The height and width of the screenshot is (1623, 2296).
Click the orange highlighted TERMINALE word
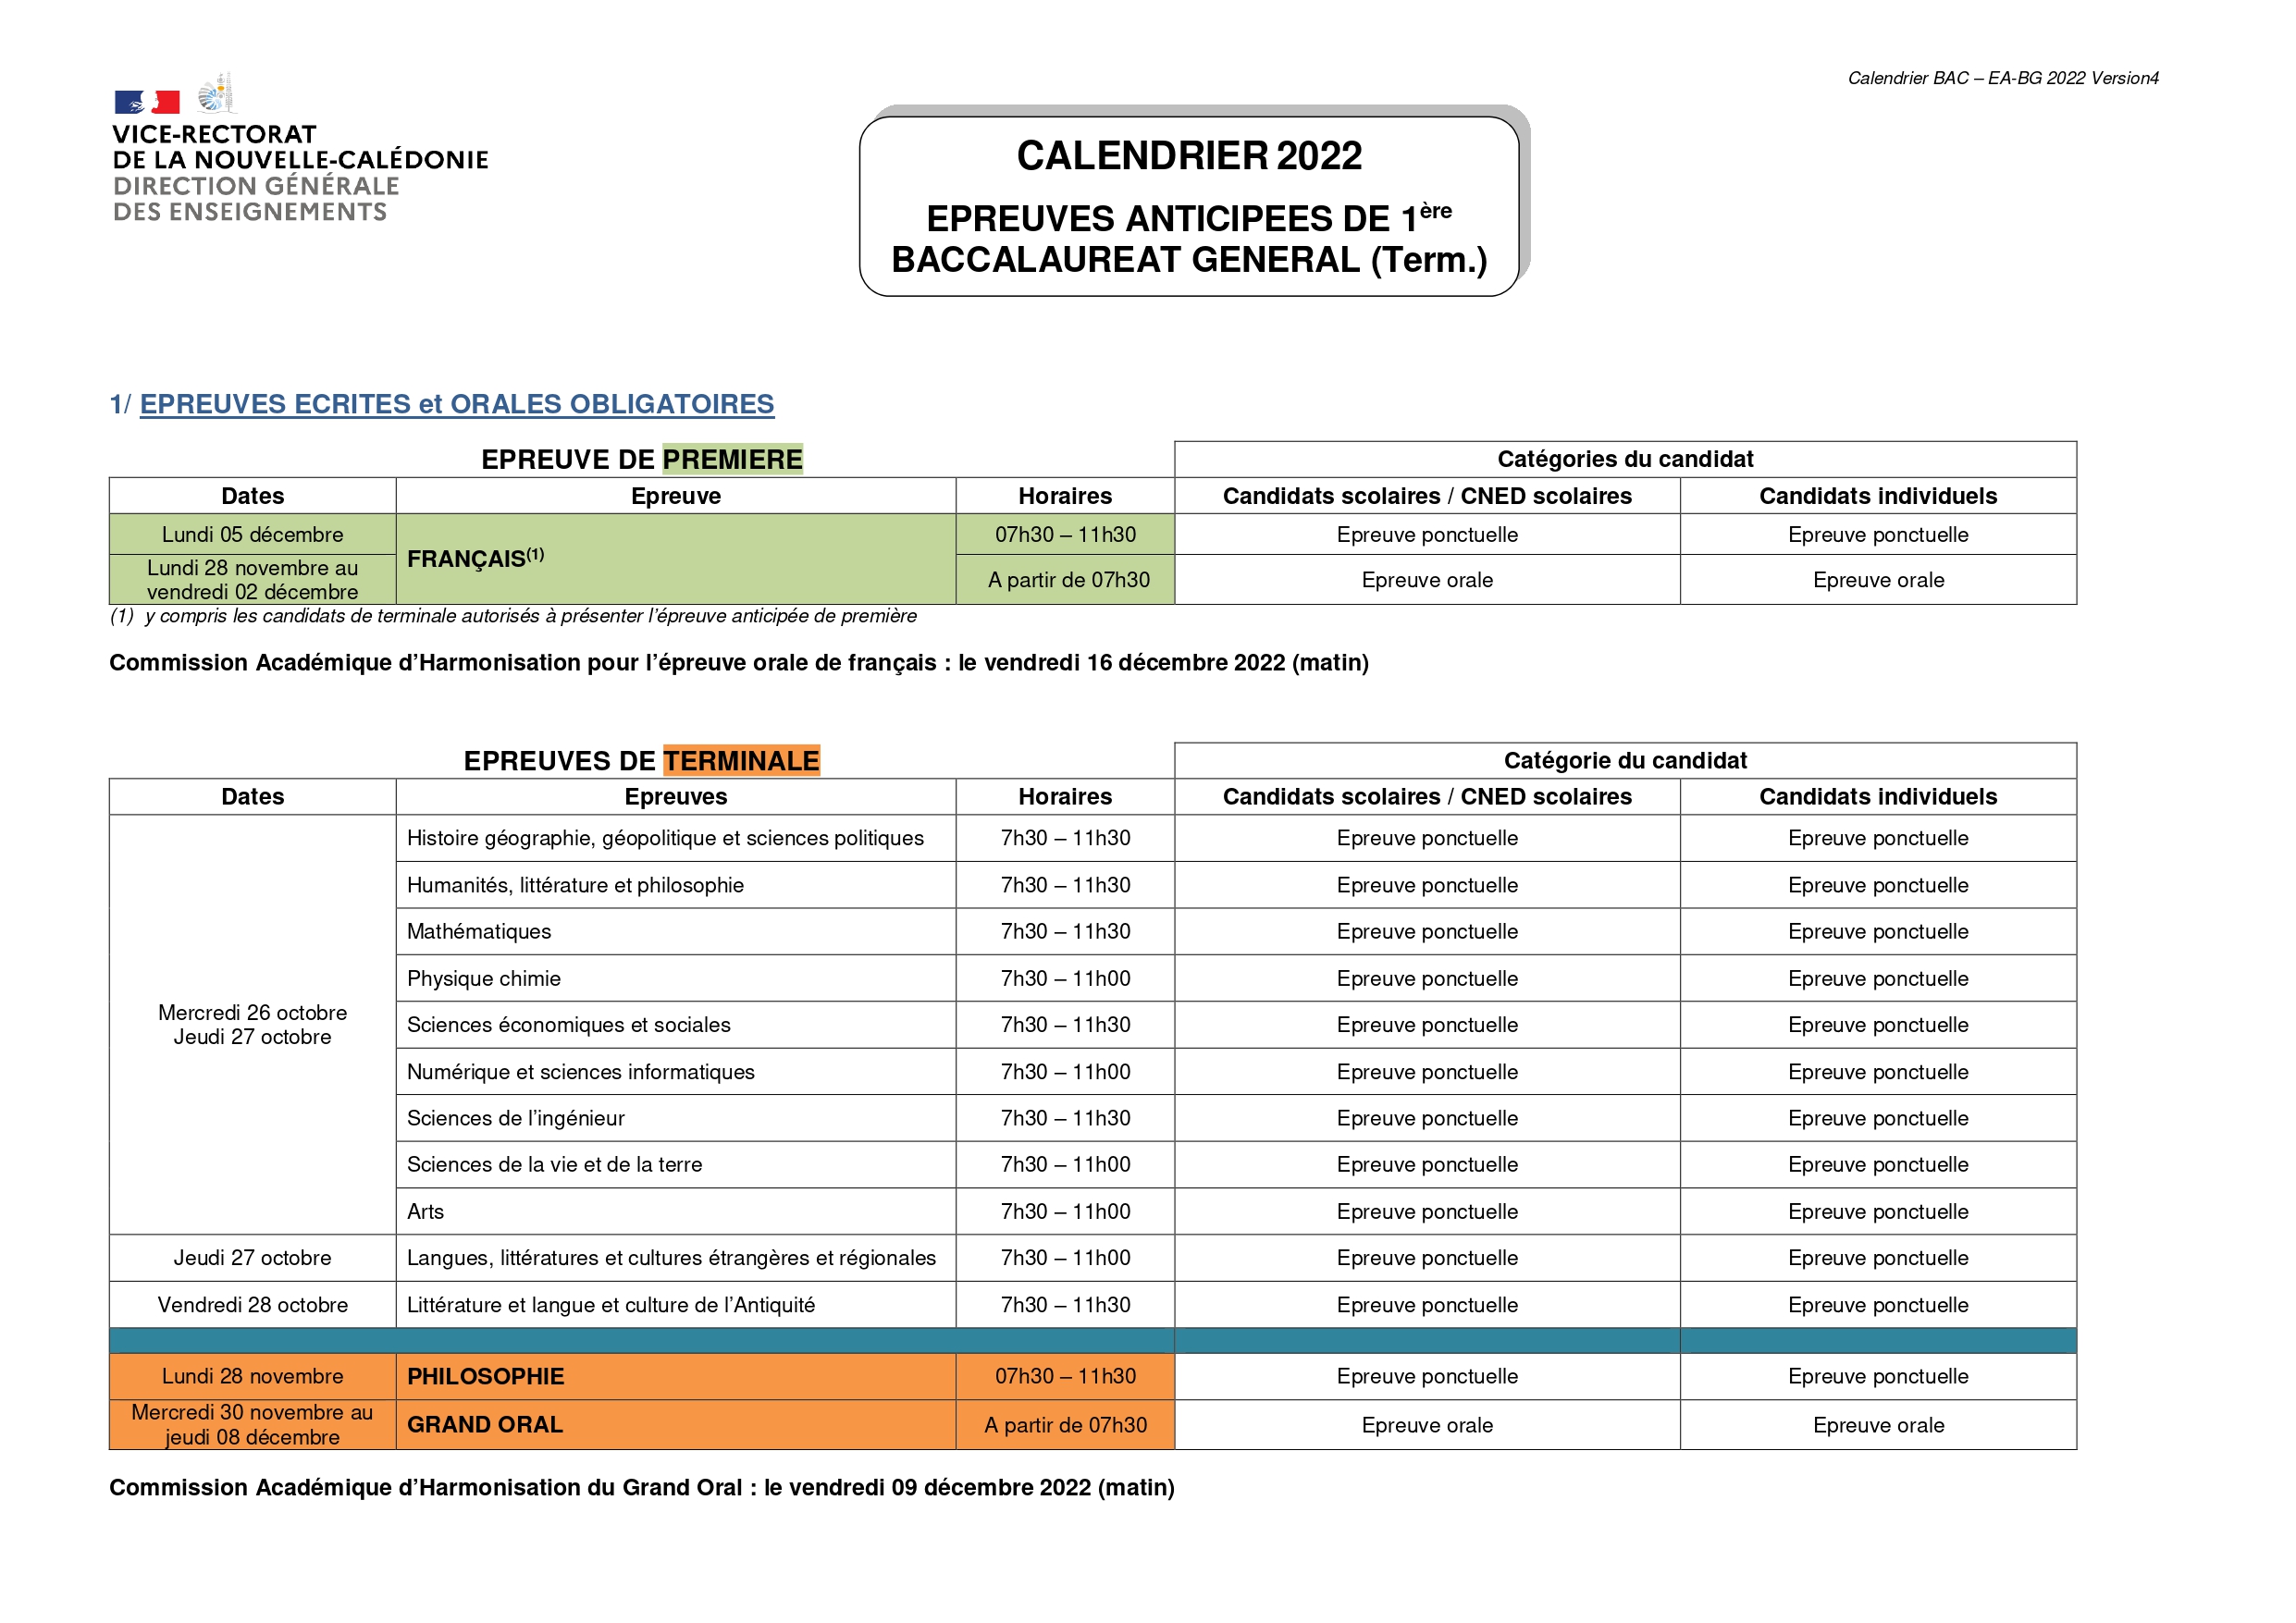point(741,761)
